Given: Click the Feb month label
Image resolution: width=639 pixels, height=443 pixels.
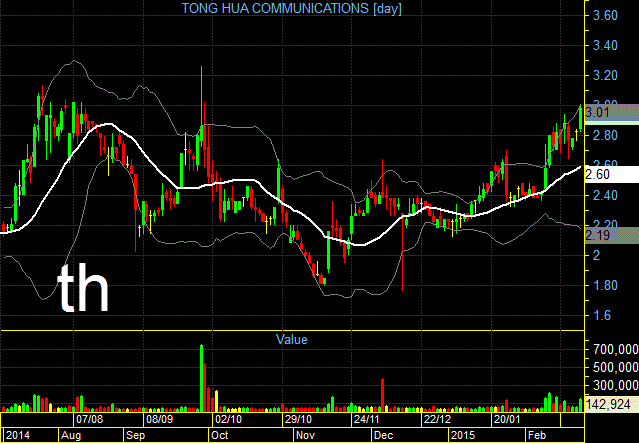Looking at the screenshot, I should click(537, 435).
